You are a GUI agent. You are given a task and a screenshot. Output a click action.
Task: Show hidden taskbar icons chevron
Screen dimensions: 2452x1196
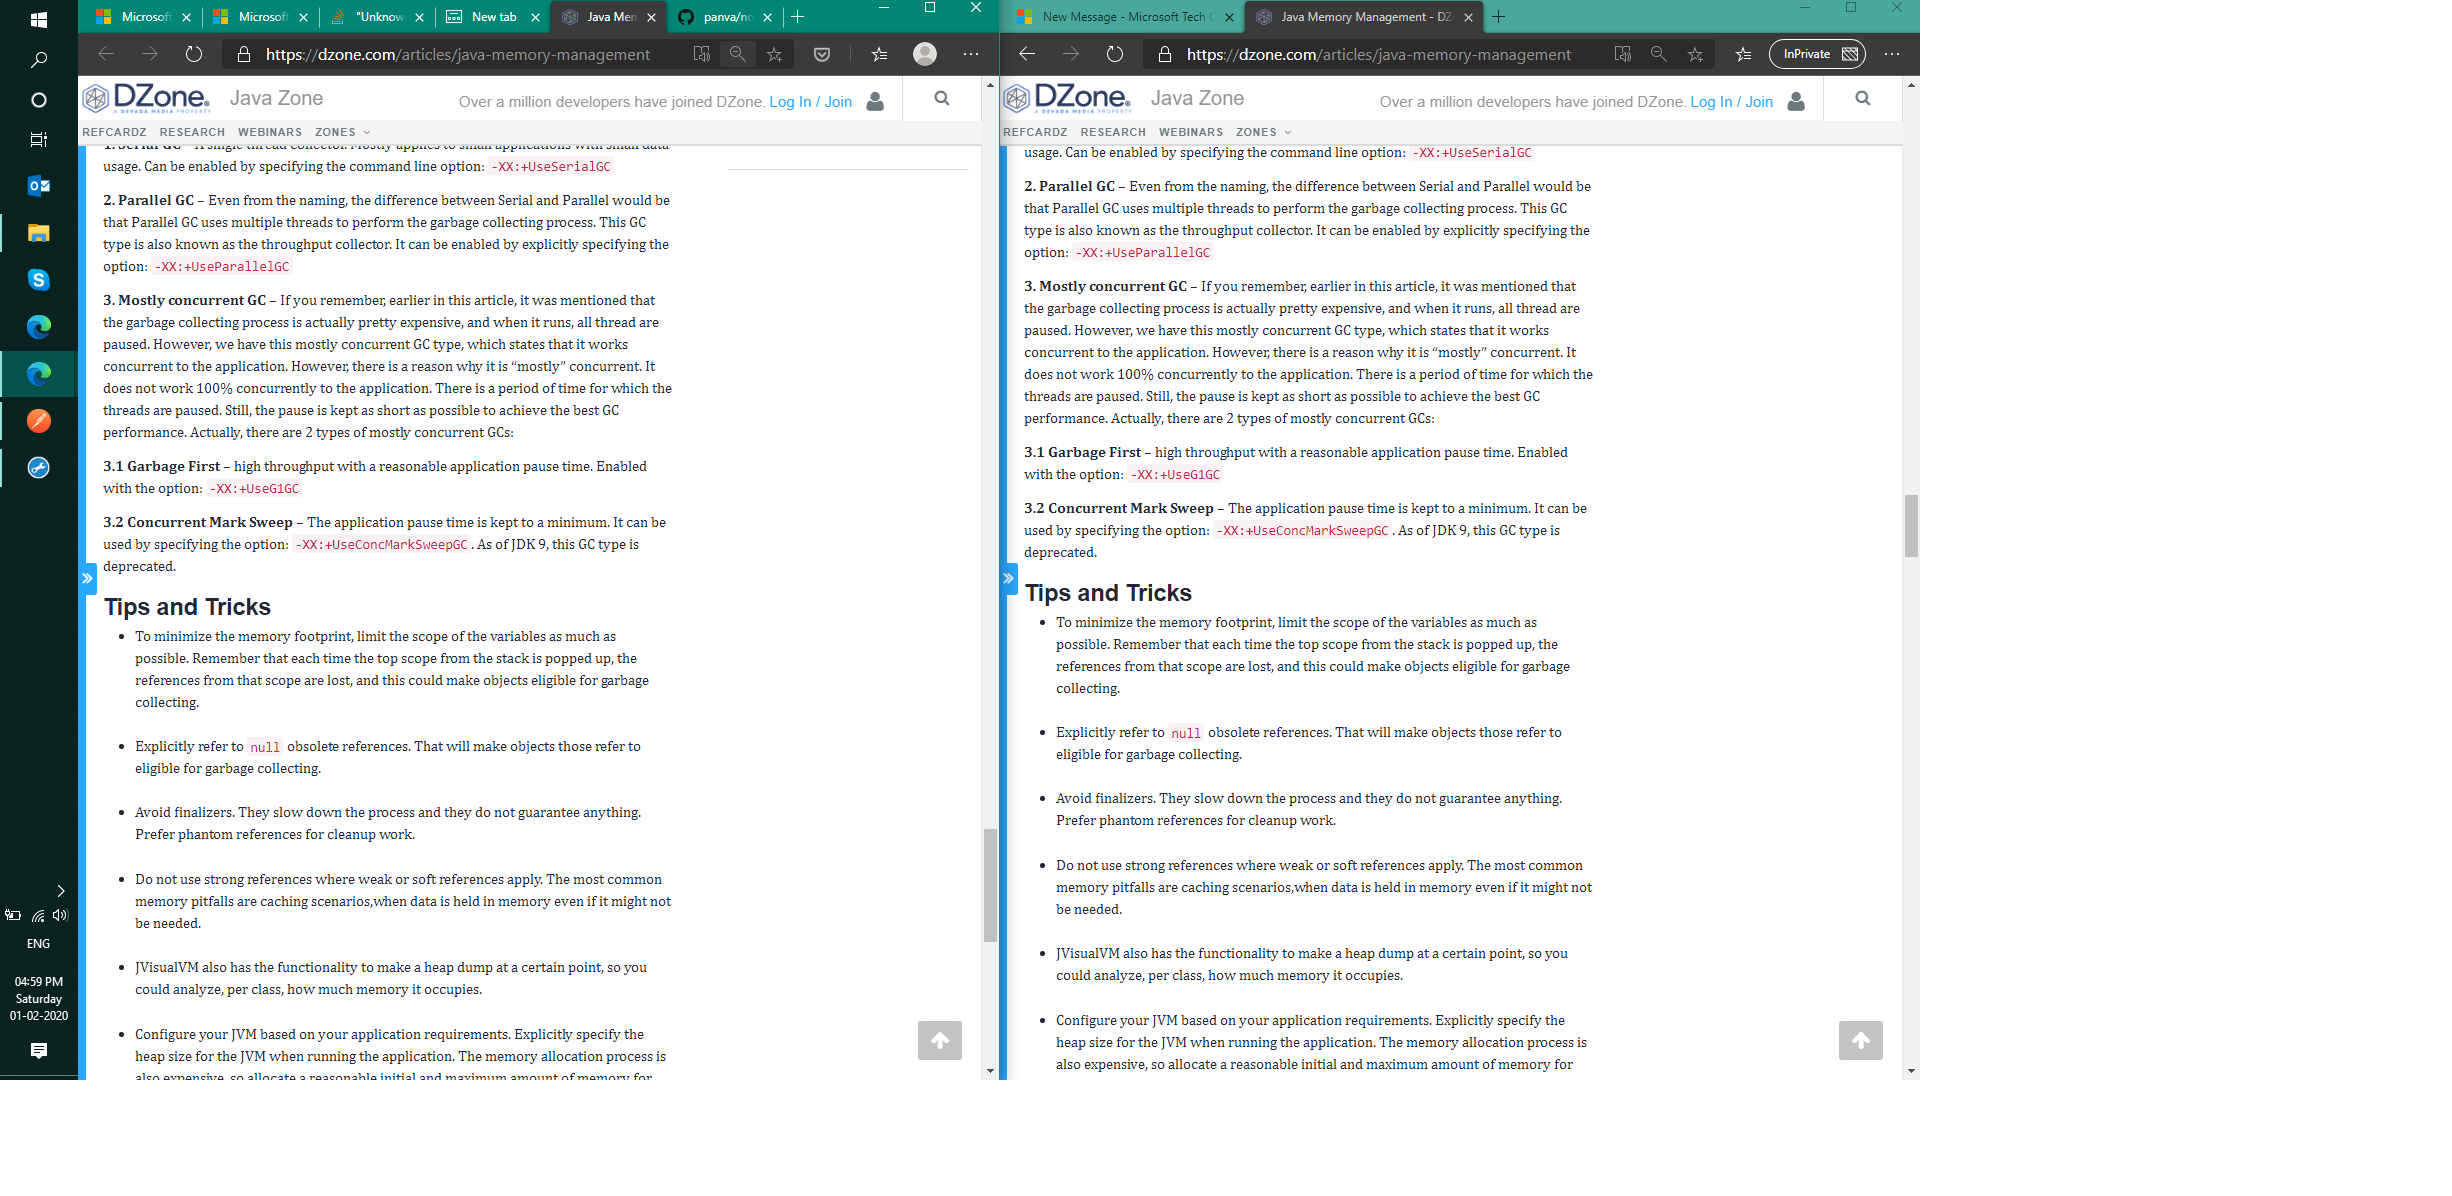(62, 890)
